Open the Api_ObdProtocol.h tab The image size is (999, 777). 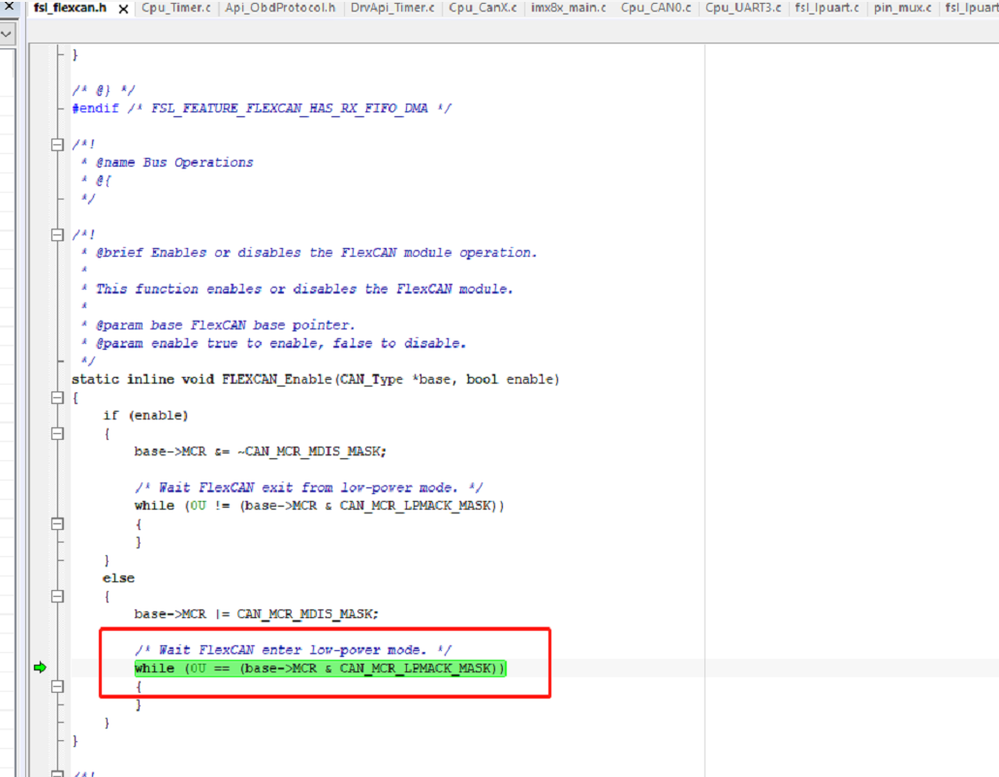click(x=280, y=8)
